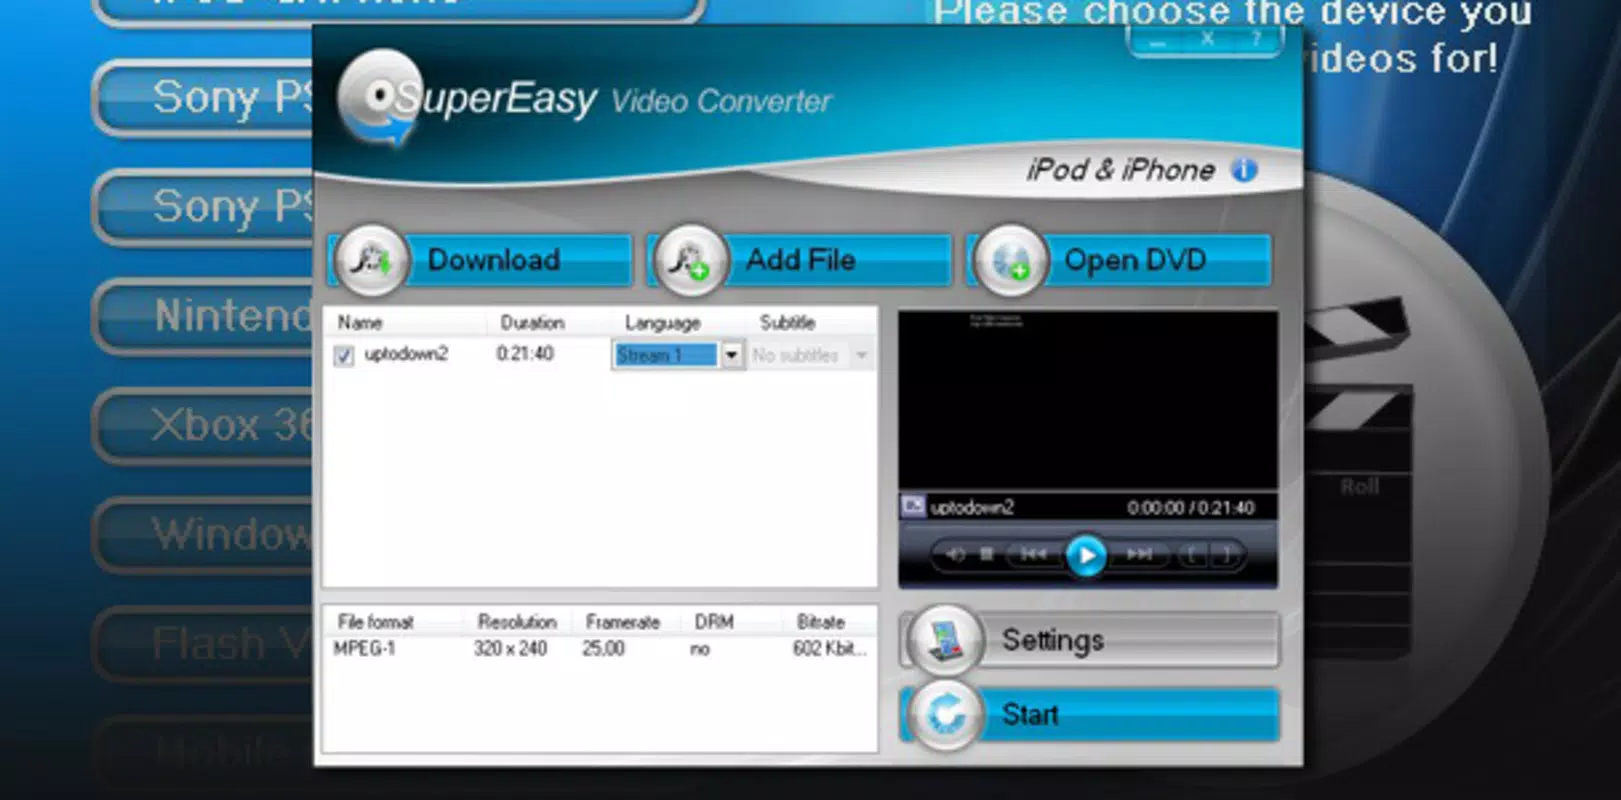
Task: Click the Duration column header
Action: [532, 322]
